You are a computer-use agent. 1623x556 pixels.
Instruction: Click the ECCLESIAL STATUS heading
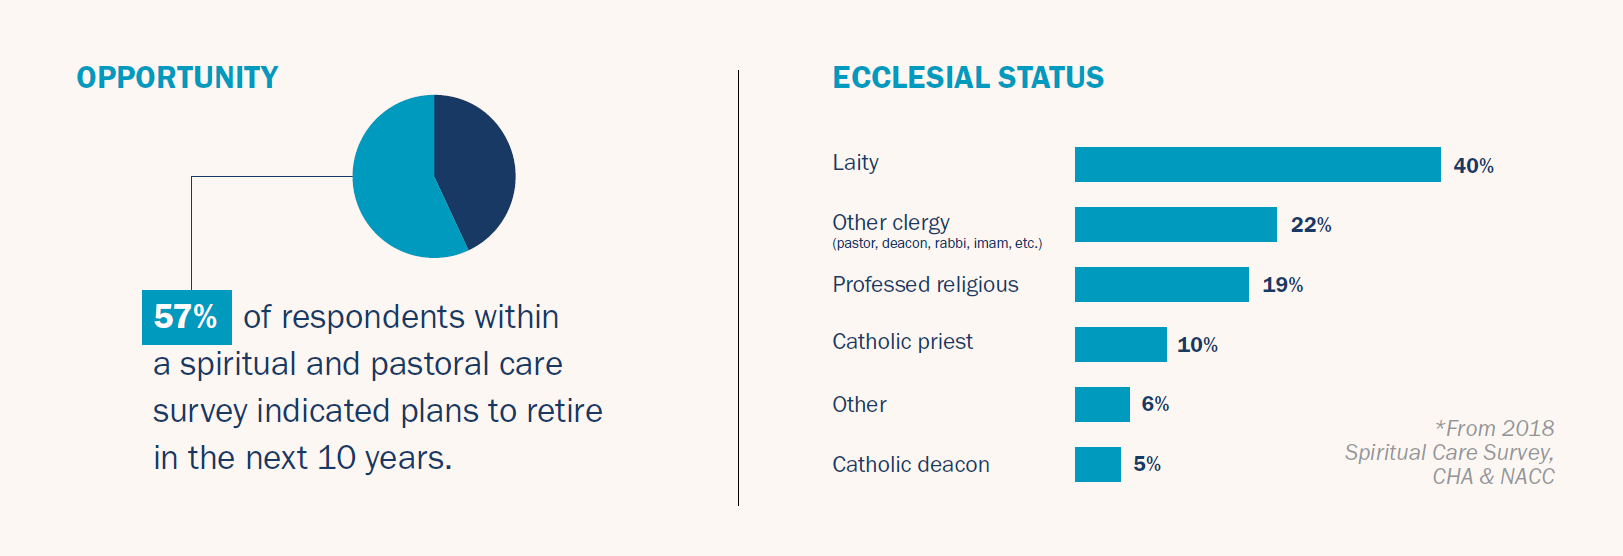tap(968, 78)
